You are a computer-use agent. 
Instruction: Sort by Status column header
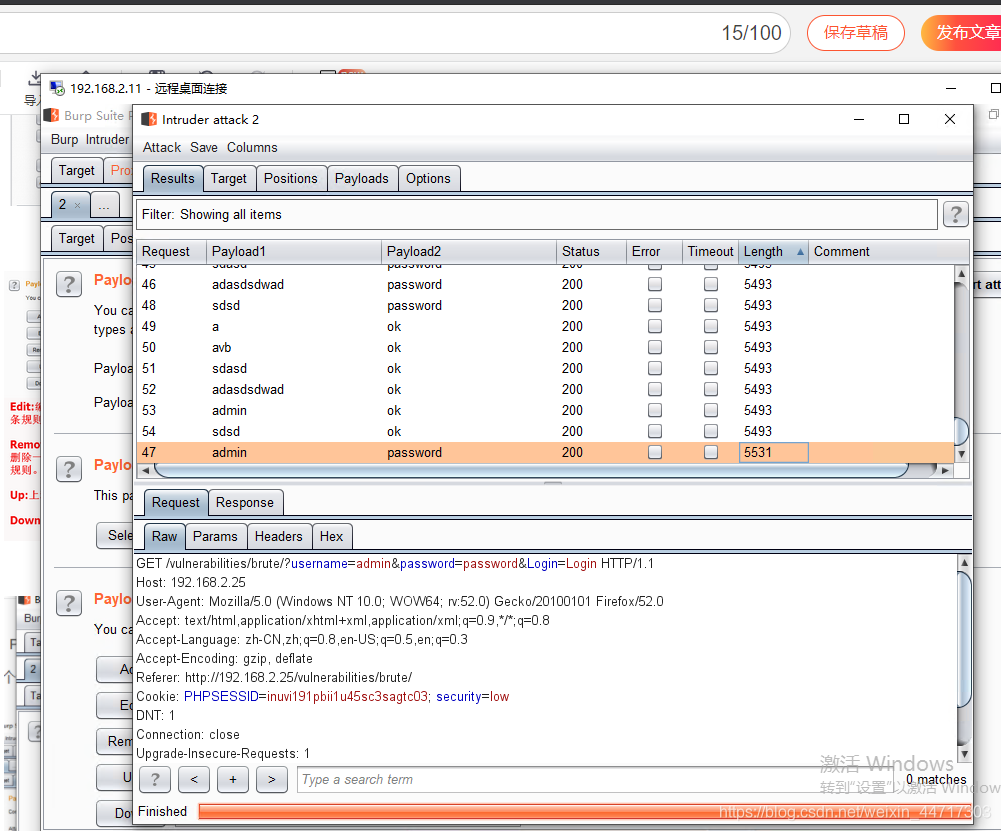pos(591,251)
